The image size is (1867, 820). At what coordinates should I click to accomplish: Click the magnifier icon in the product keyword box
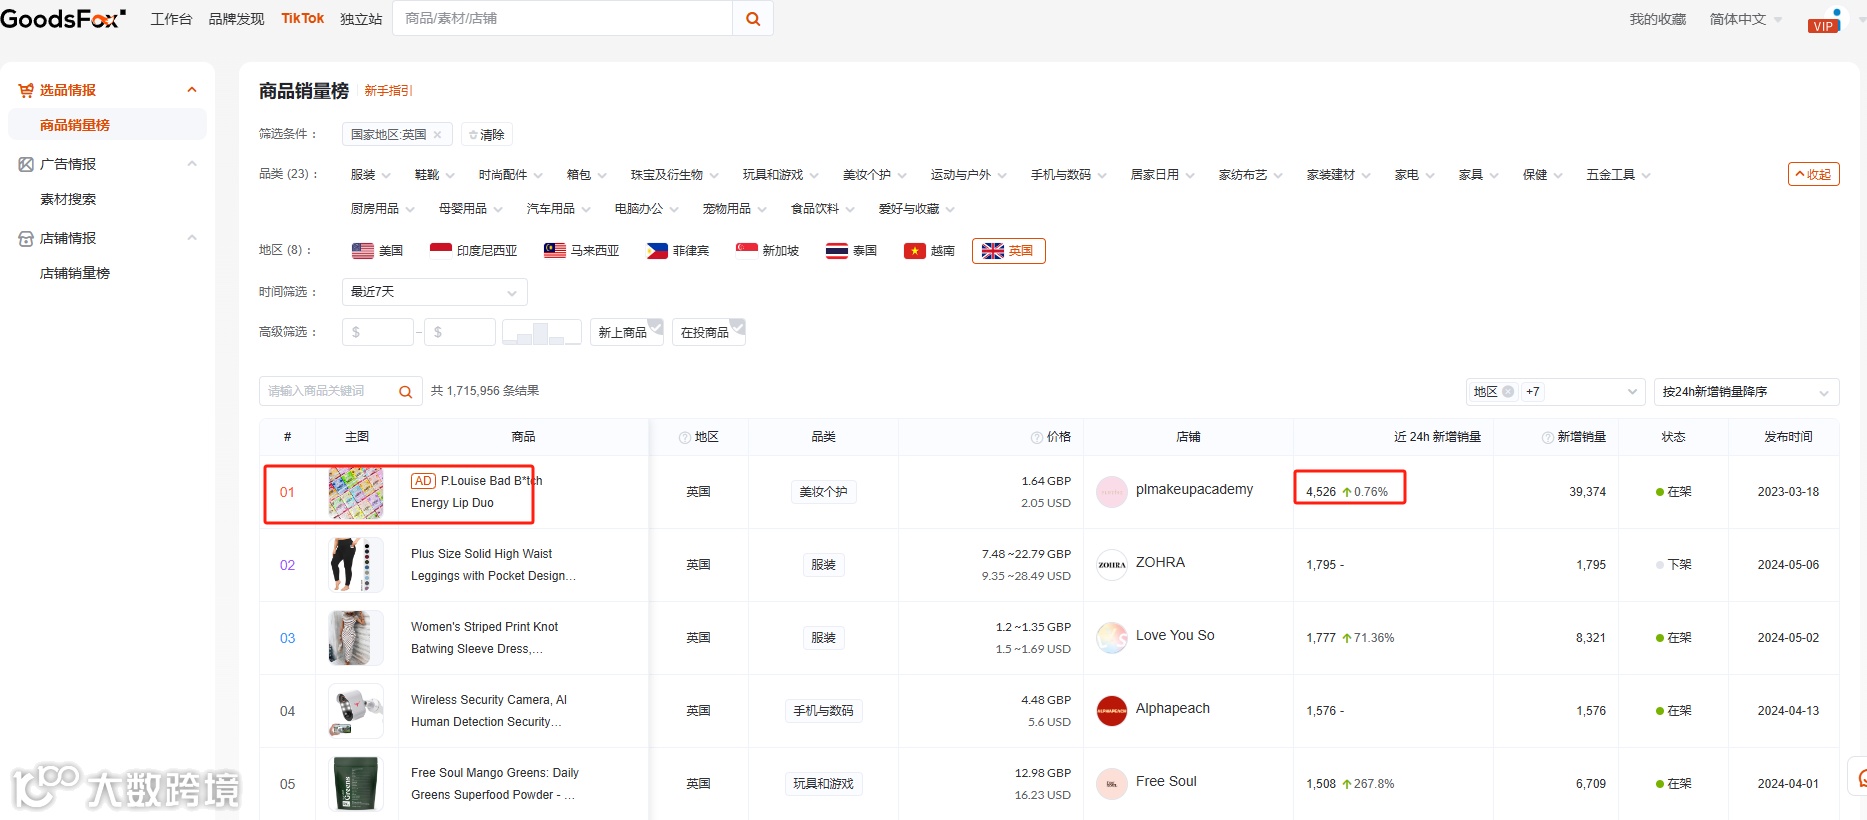point(405,392)
